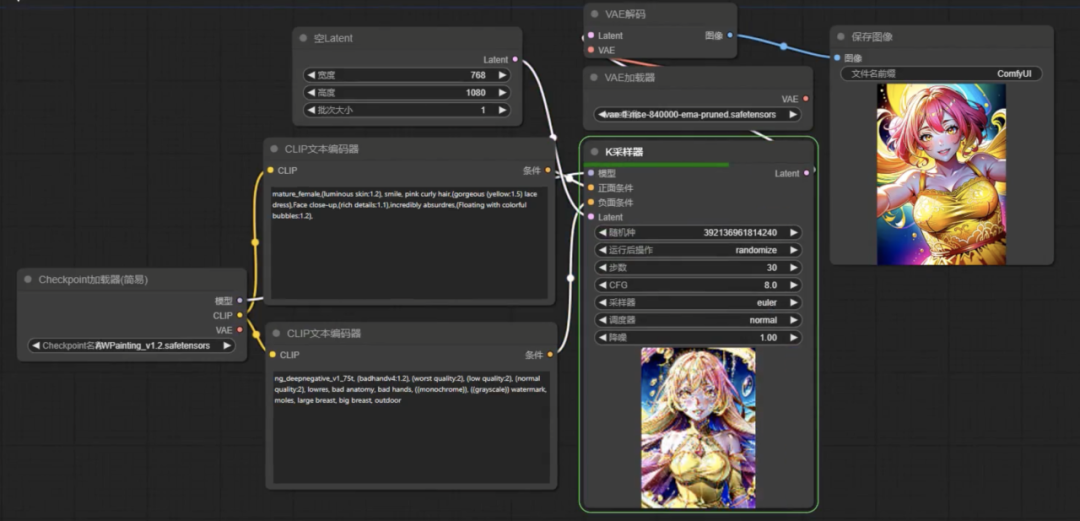
Task: Collapse the 空Latent node via its title dot
Action: tap(304, 39)
